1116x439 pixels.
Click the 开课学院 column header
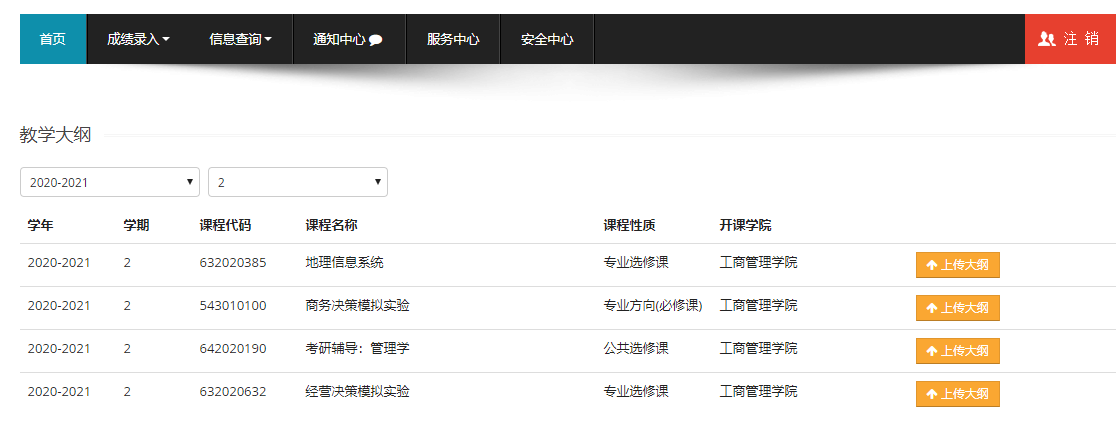click(x=745, y=225)
